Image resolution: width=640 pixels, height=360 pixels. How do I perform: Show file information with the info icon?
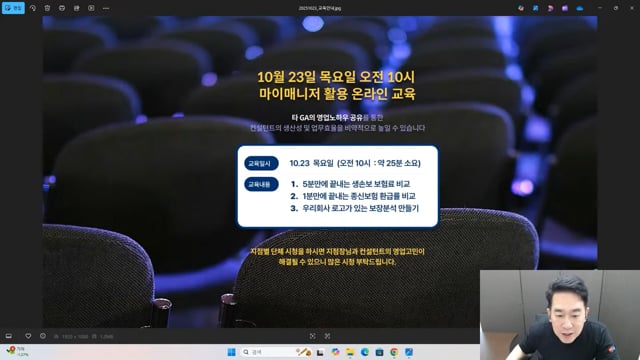click(x=43, y=336)
